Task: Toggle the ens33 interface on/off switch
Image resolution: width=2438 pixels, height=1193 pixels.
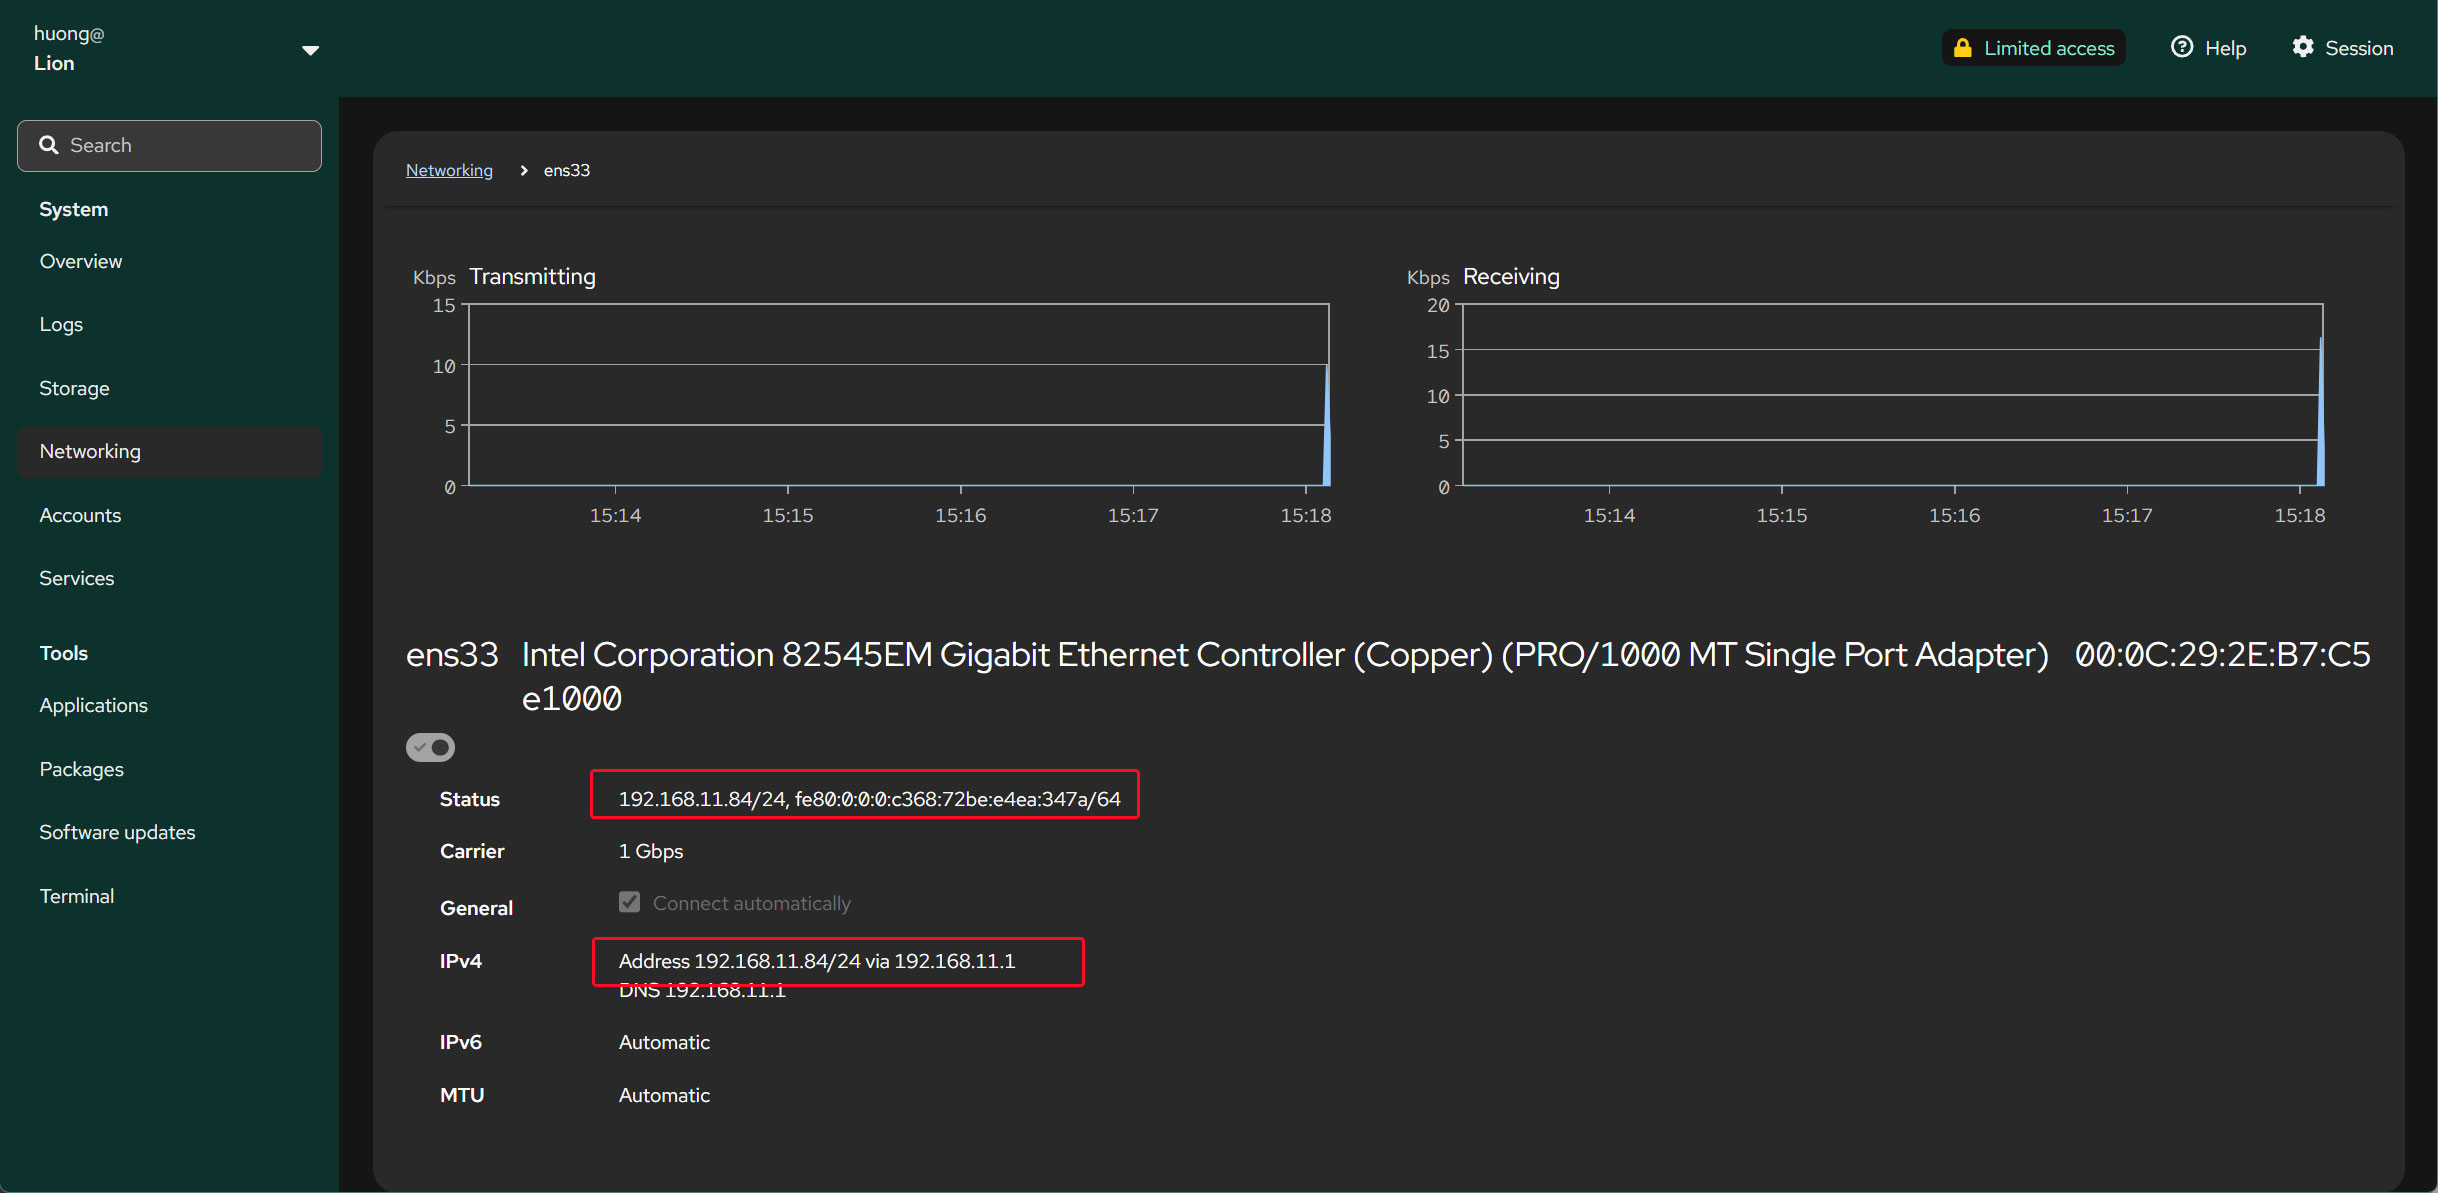Action: [x=430, y=747]
